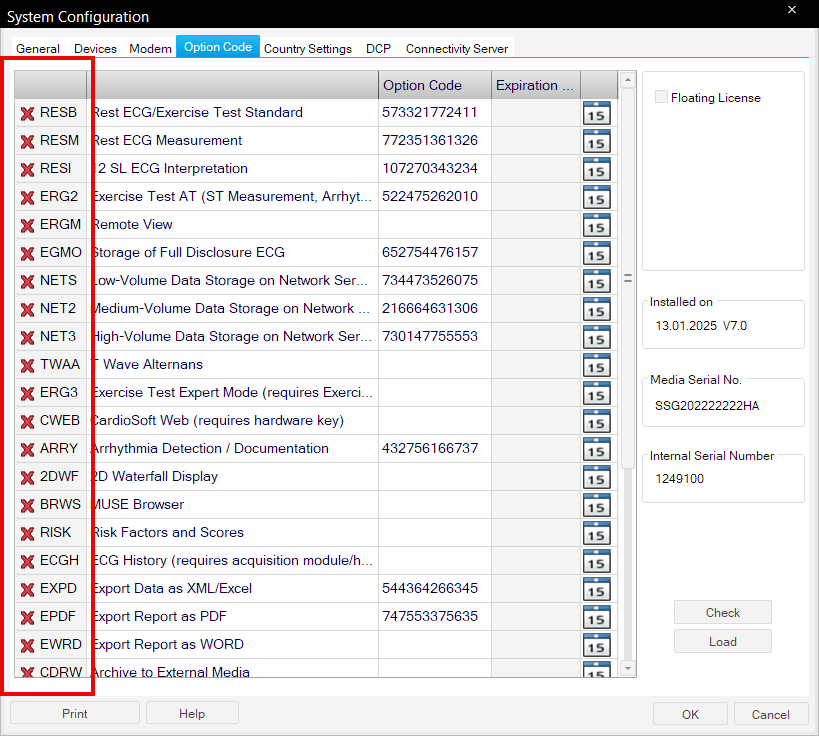Open expiration calendar for EGMO full disclosure storage
819x736 pixels.
[596, 253]
